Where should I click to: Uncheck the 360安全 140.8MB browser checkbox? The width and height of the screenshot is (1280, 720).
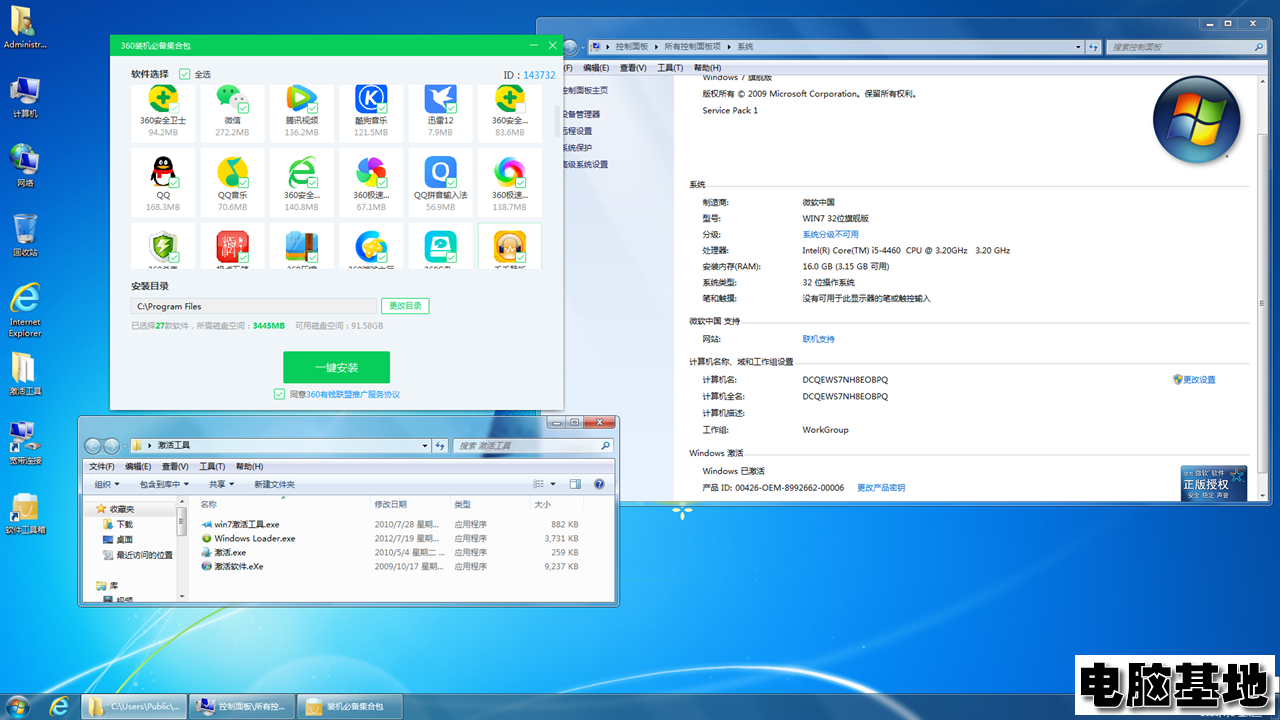(312, 184)
